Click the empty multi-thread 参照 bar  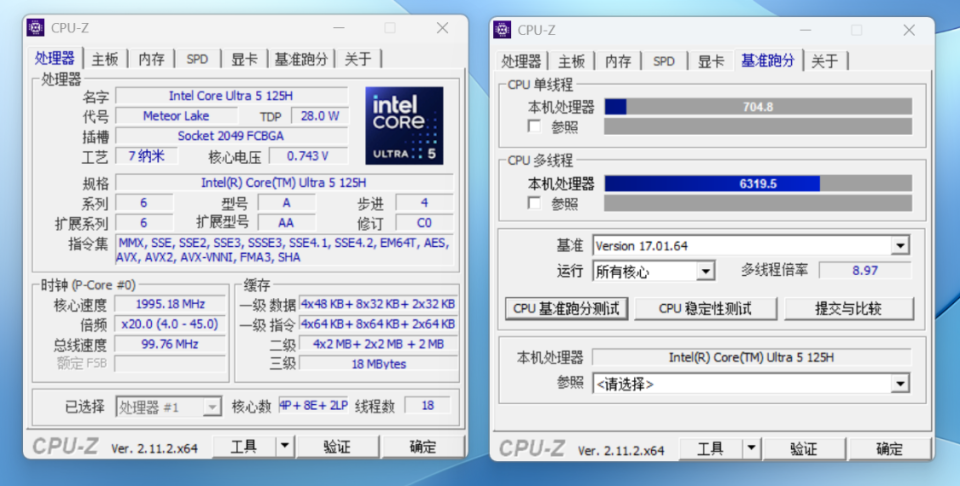tap(758, 203)
